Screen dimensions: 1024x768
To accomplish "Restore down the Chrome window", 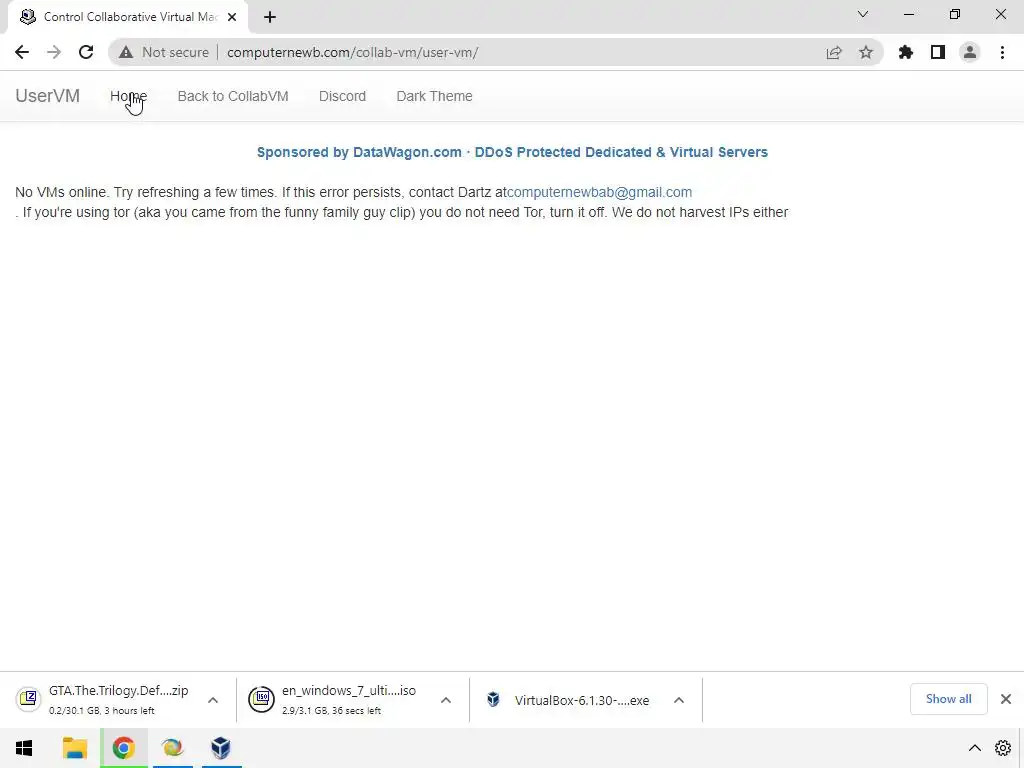I will [955, 14].
